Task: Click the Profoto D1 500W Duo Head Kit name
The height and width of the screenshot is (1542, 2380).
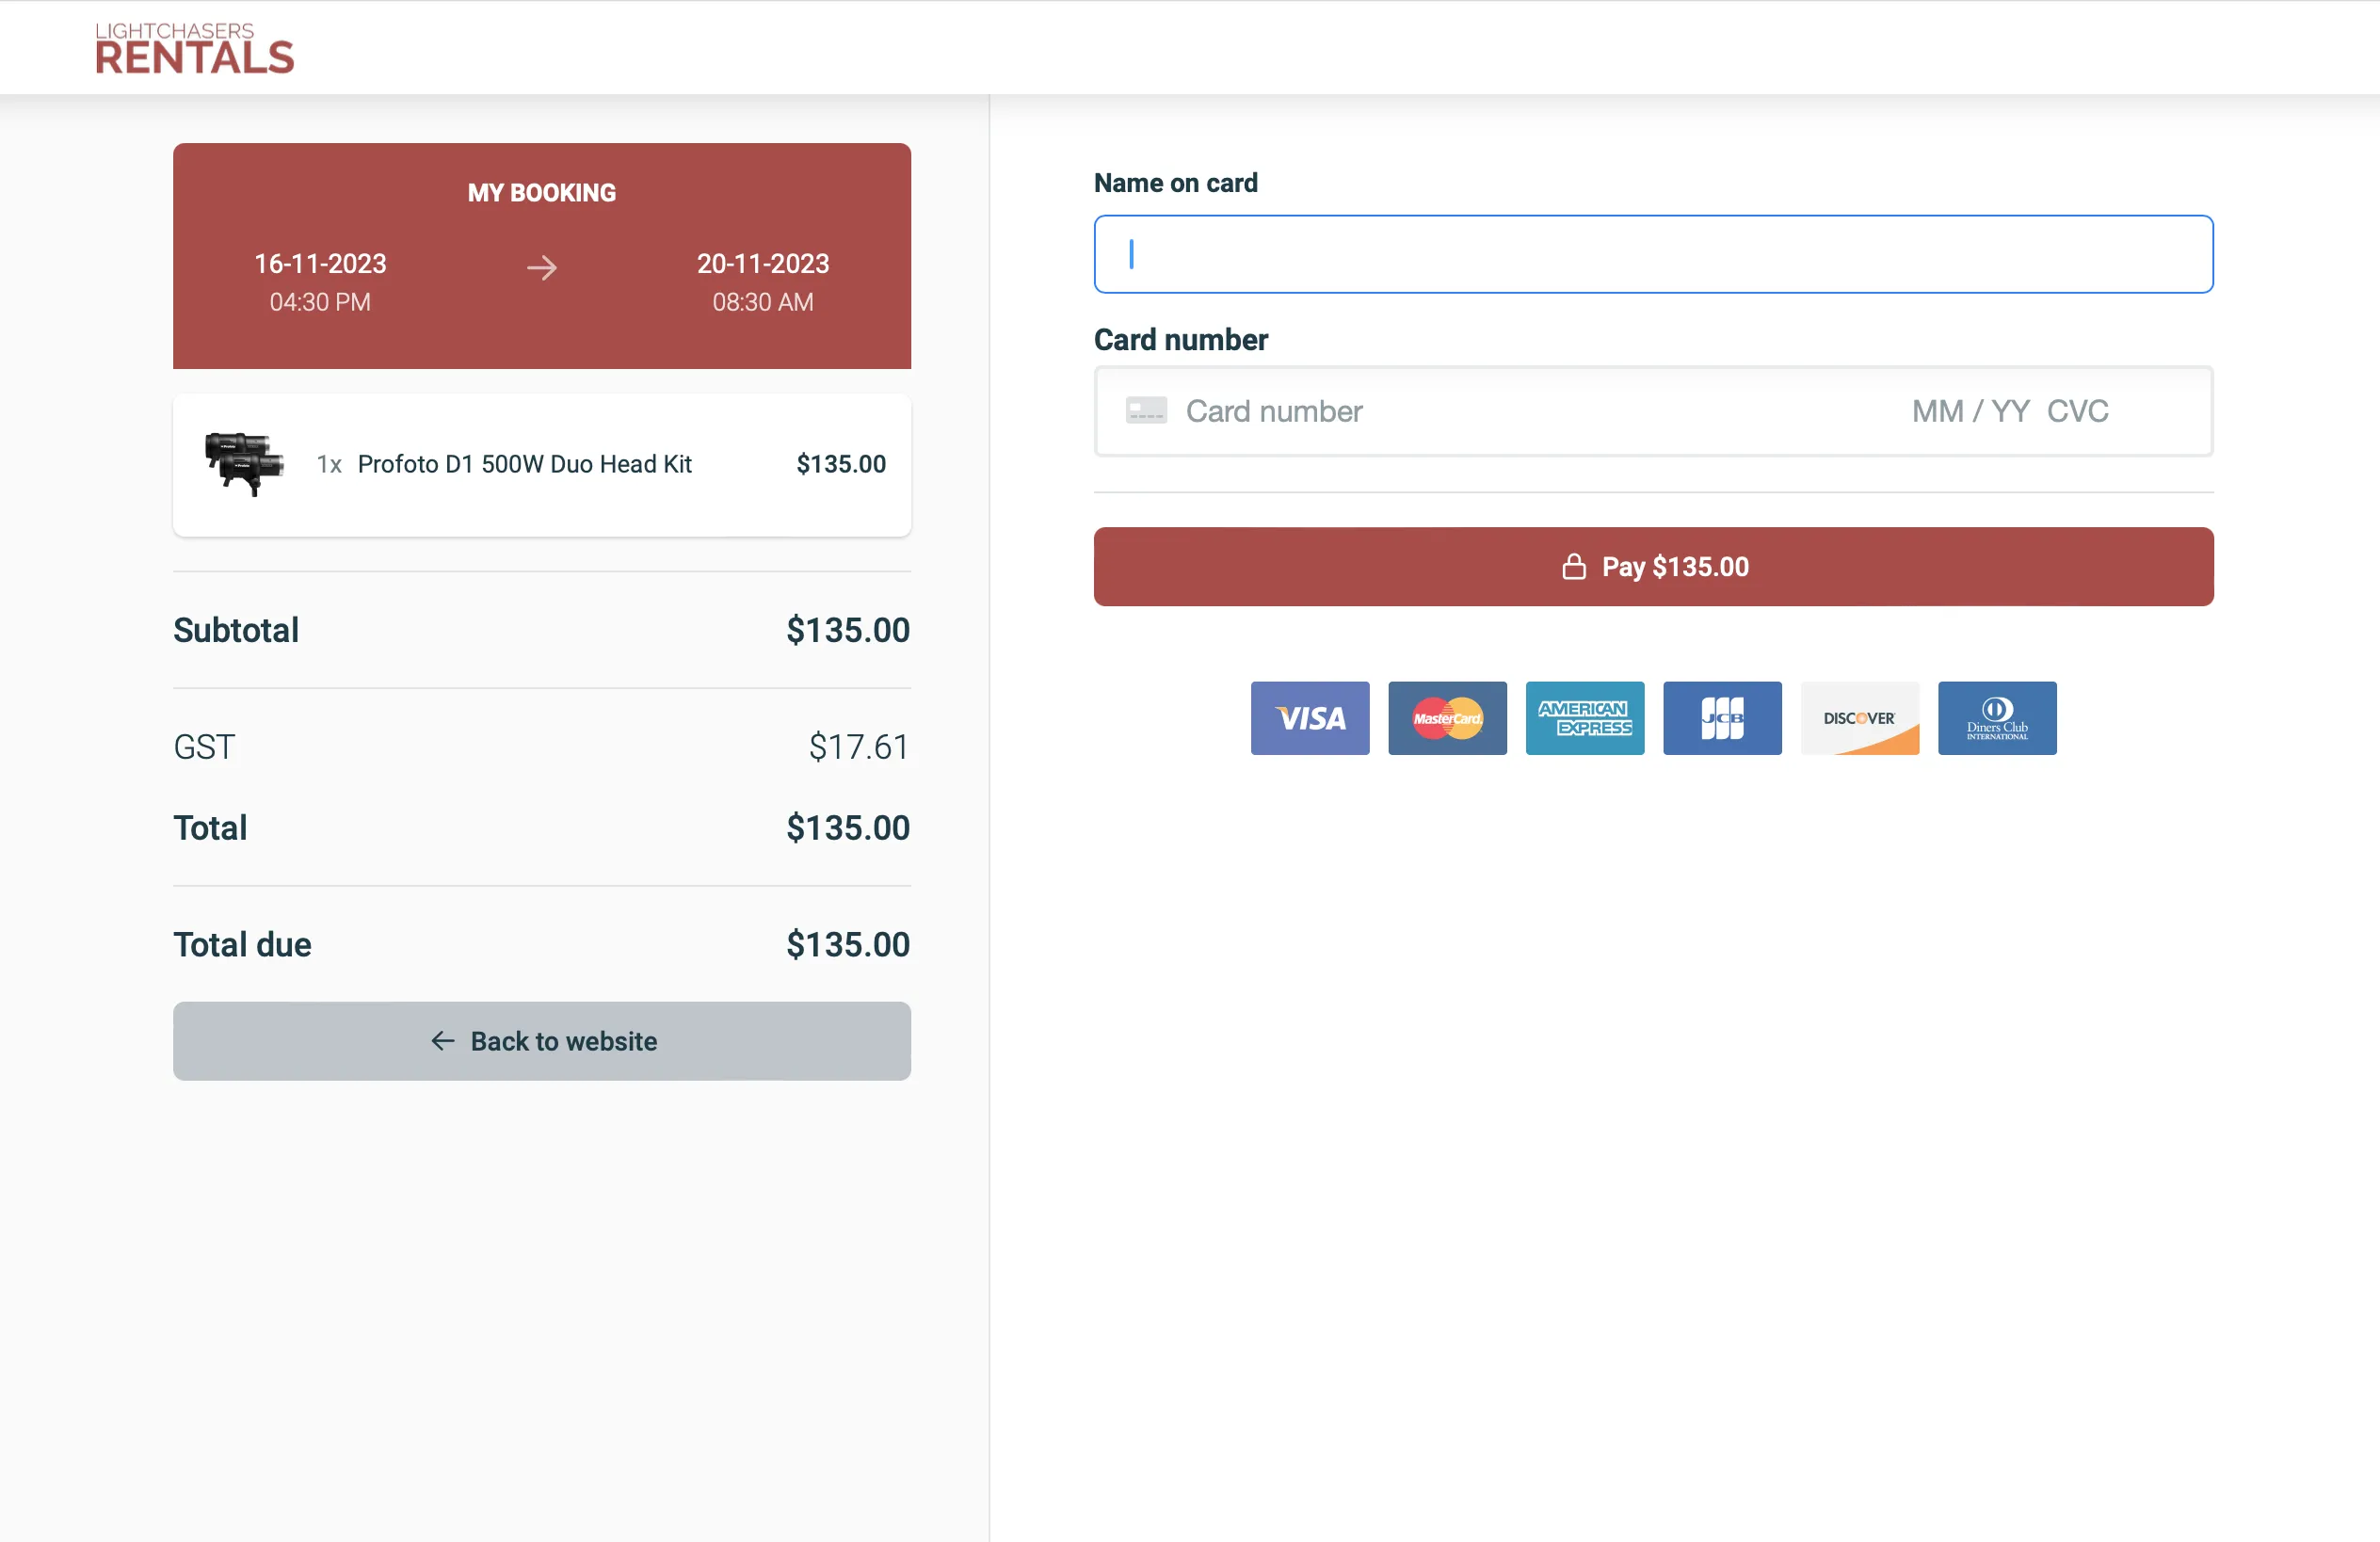Action: click(x=524, y=464)
